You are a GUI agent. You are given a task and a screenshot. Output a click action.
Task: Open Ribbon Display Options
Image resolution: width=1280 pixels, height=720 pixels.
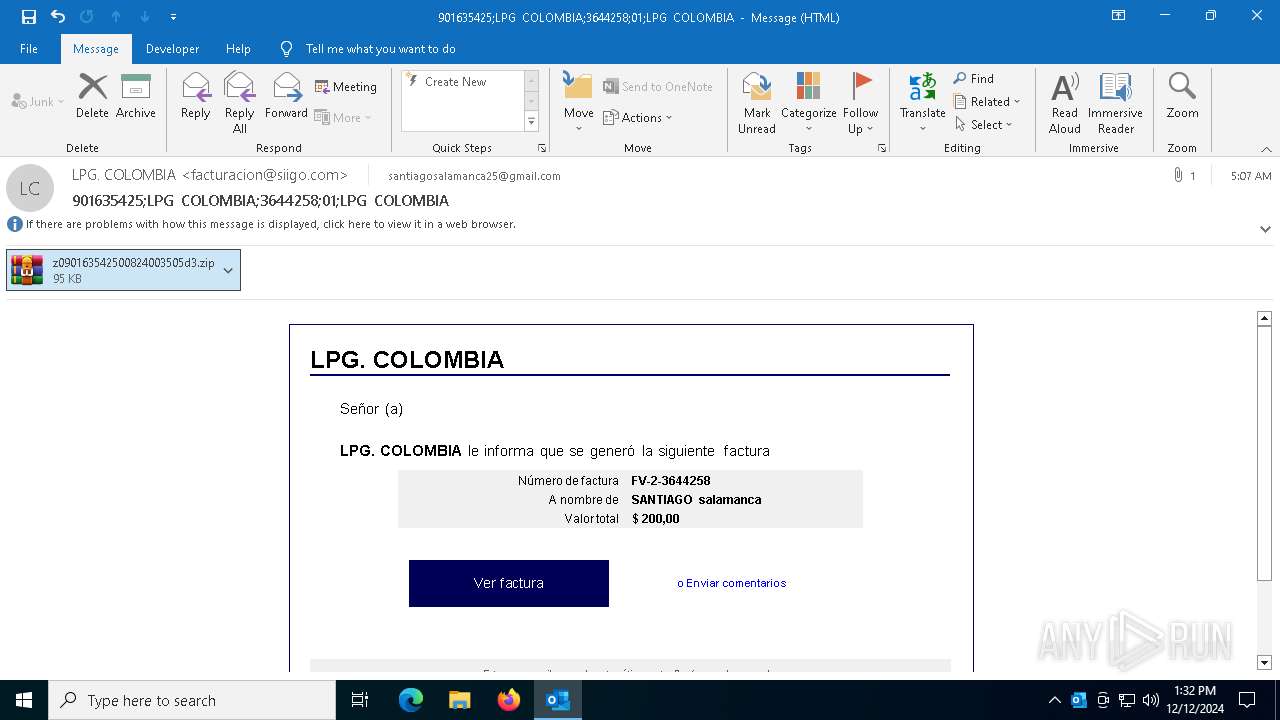(1119, 16)
